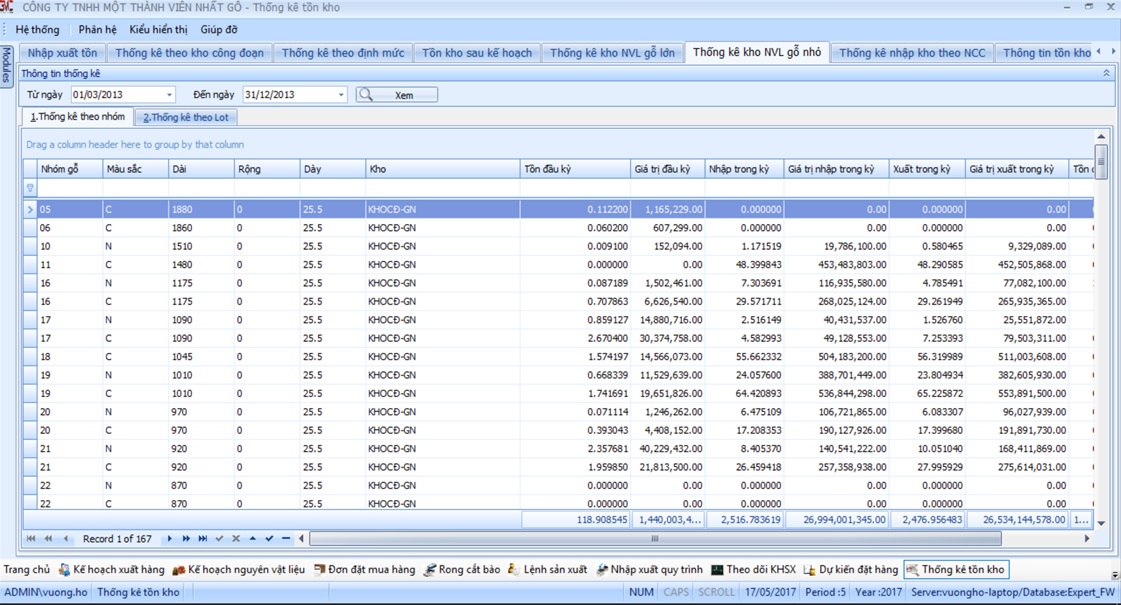Switch to Nhập xuất tồn tab

tap(62, 53)
